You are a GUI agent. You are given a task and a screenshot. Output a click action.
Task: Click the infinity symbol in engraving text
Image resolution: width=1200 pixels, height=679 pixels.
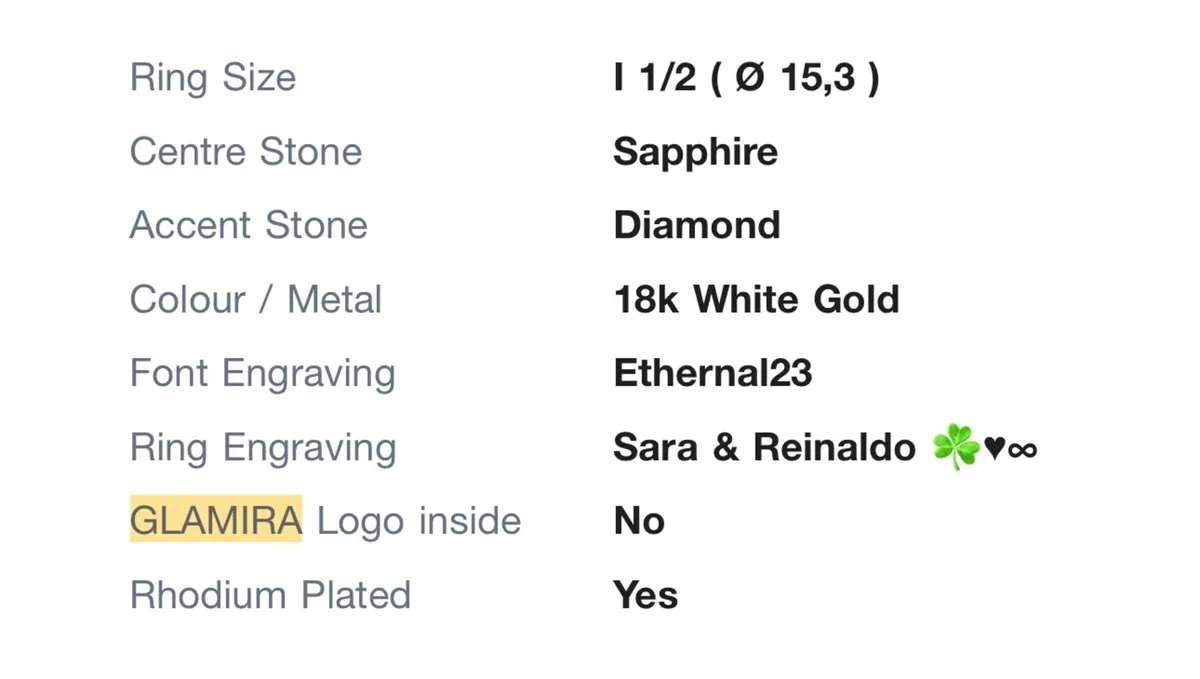[x=1023, y=451]
